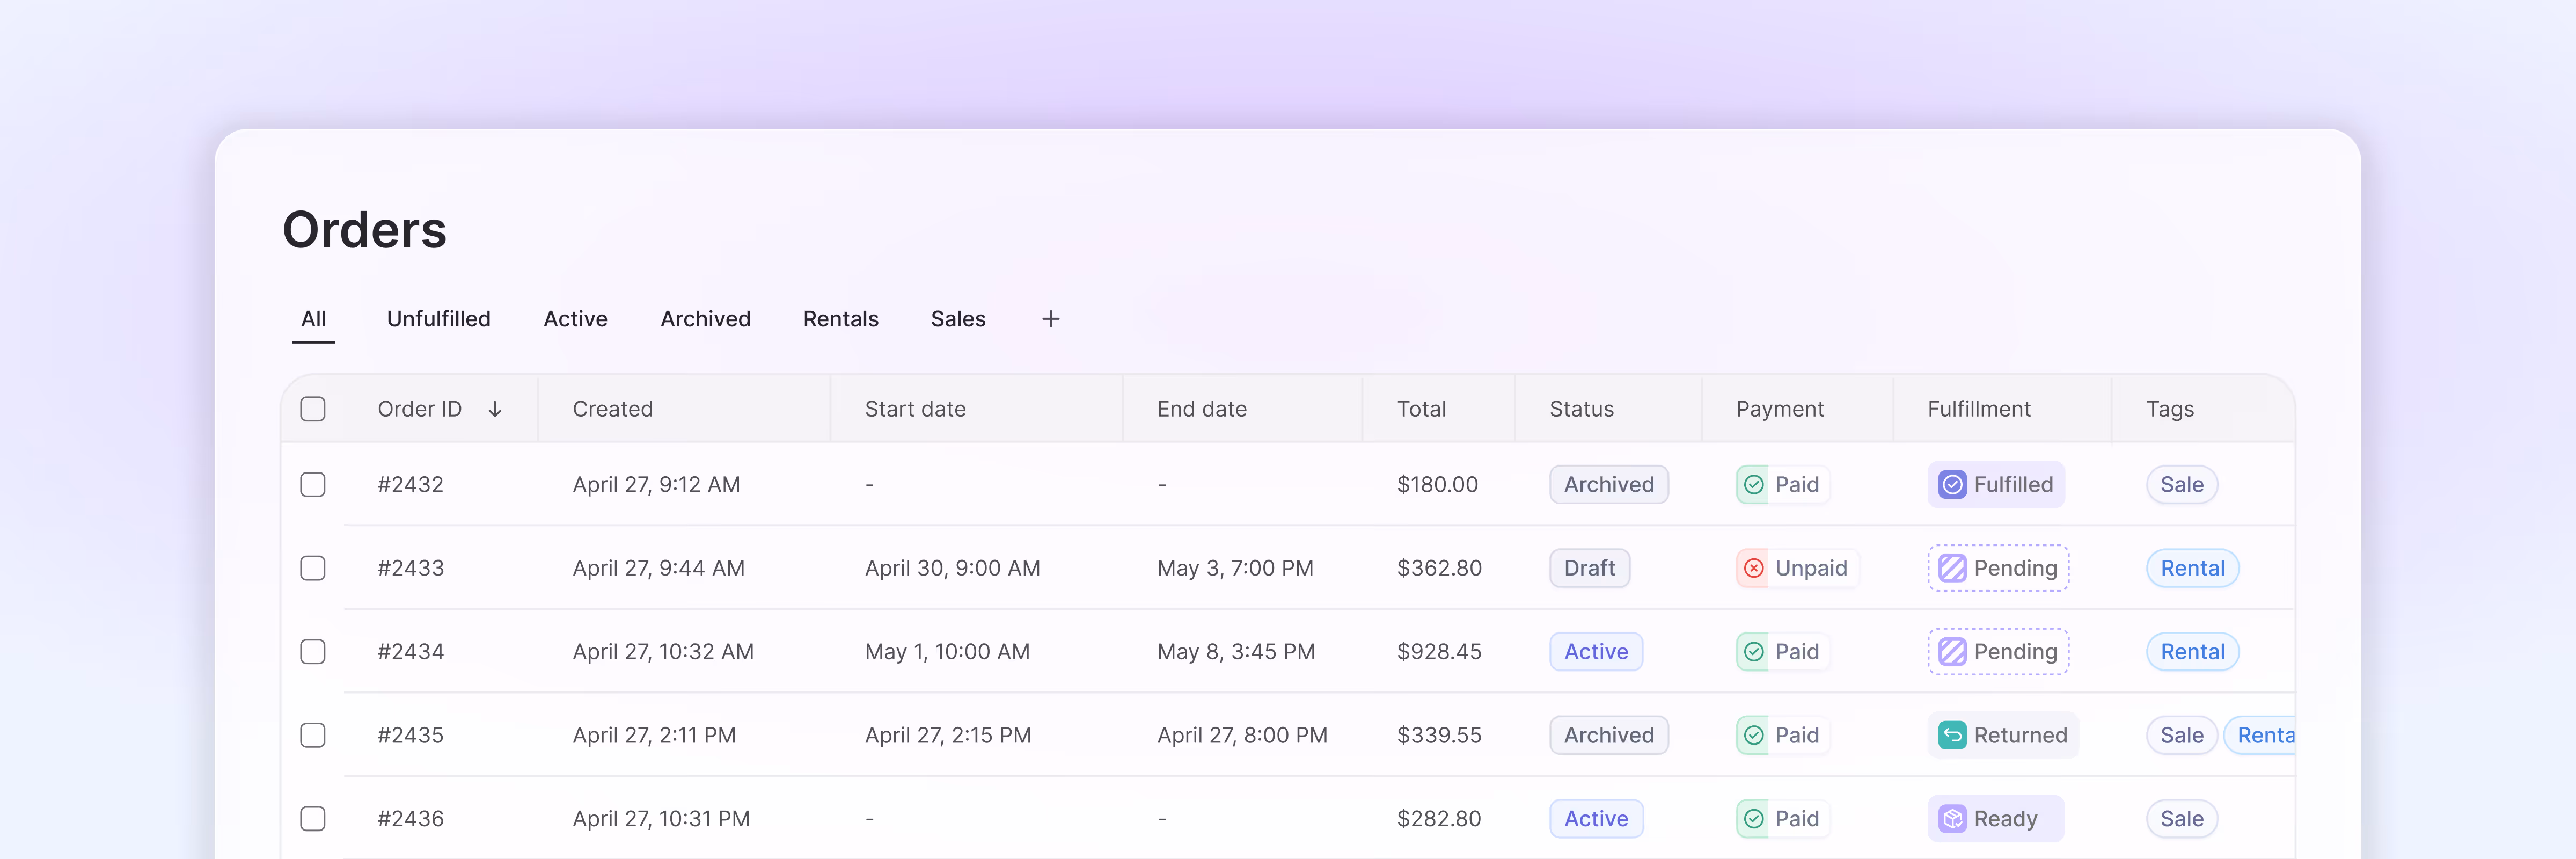This screenshot has height=859, width=2576.
Task: Click Fulfilled badge icon on order #2432
Action: tap(1951, 485)
